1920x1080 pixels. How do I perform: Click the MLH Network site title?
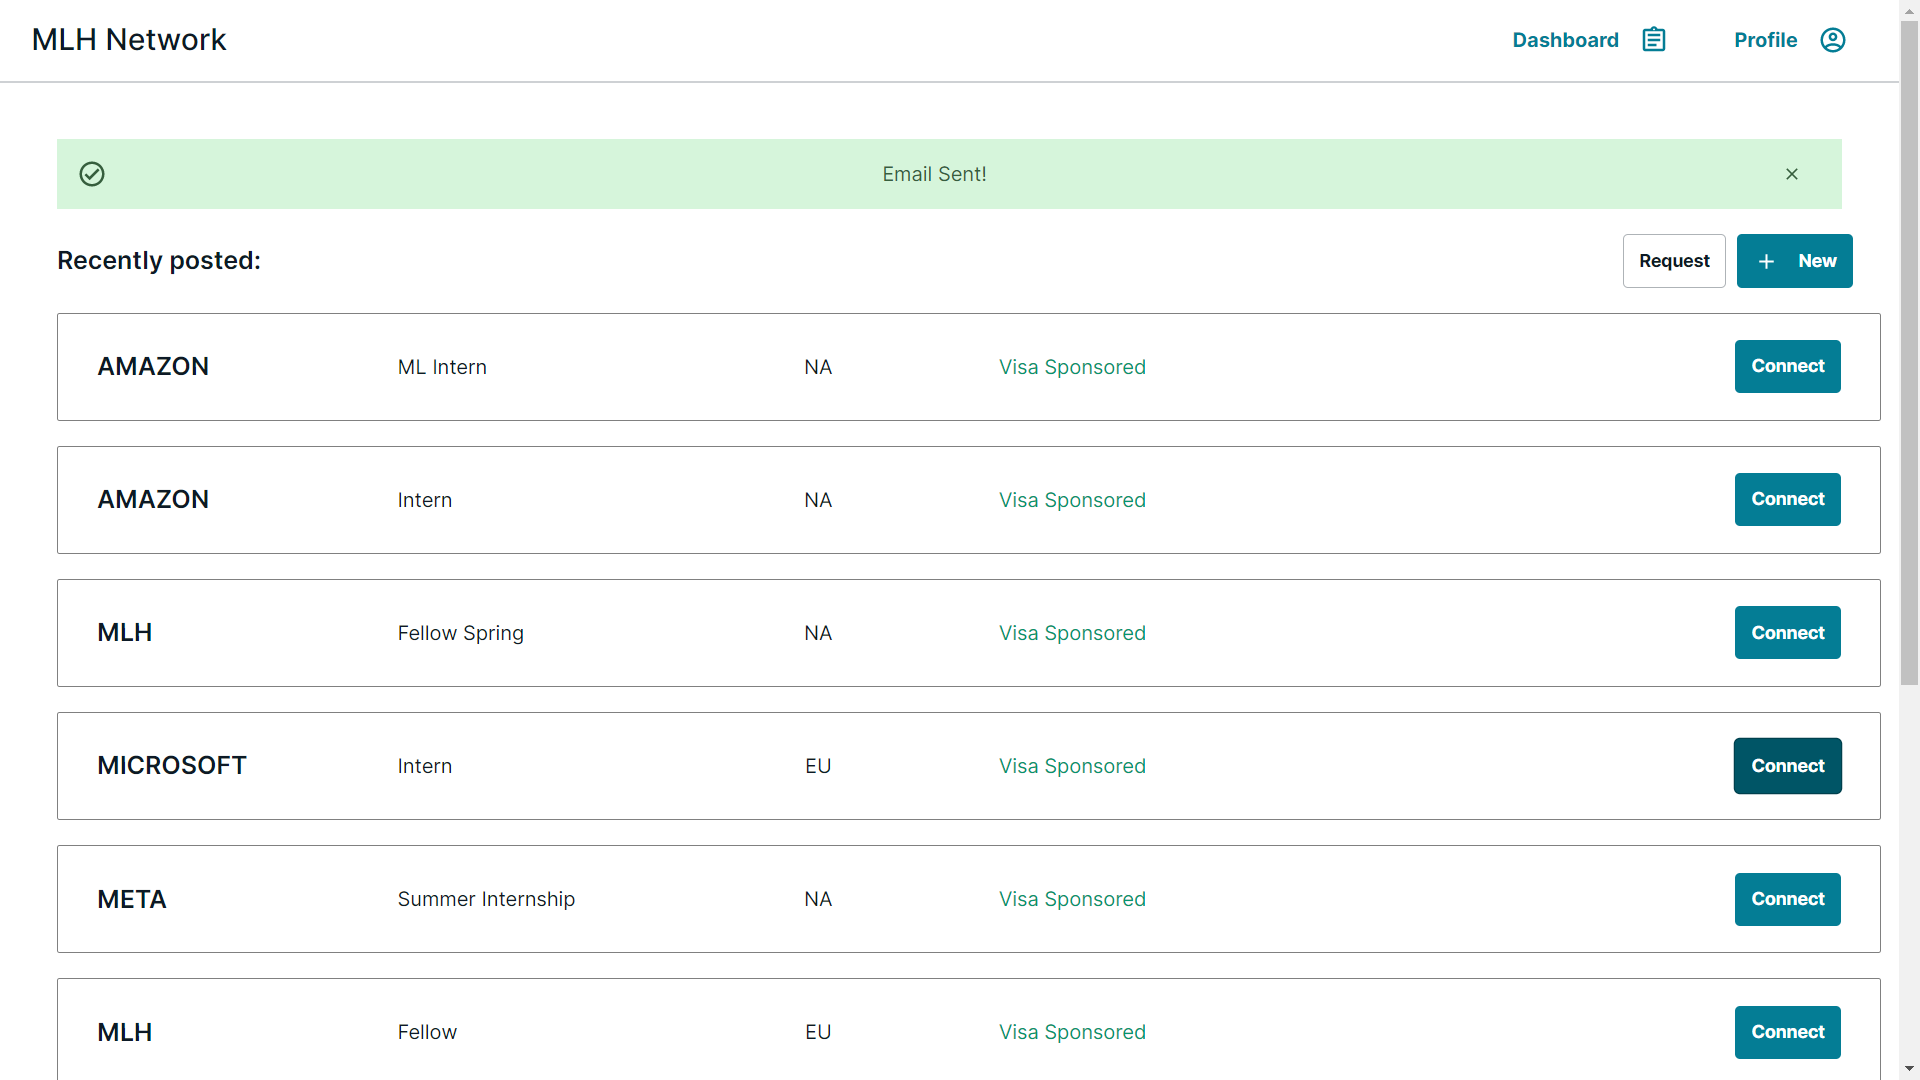click(x=129, y=40)
